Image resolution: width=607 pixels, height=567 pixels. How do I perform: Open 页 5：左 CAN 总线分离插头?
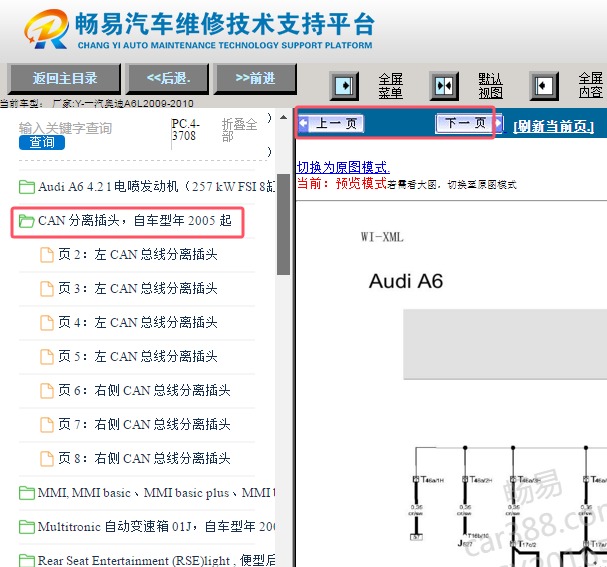(x=138, y=357)
